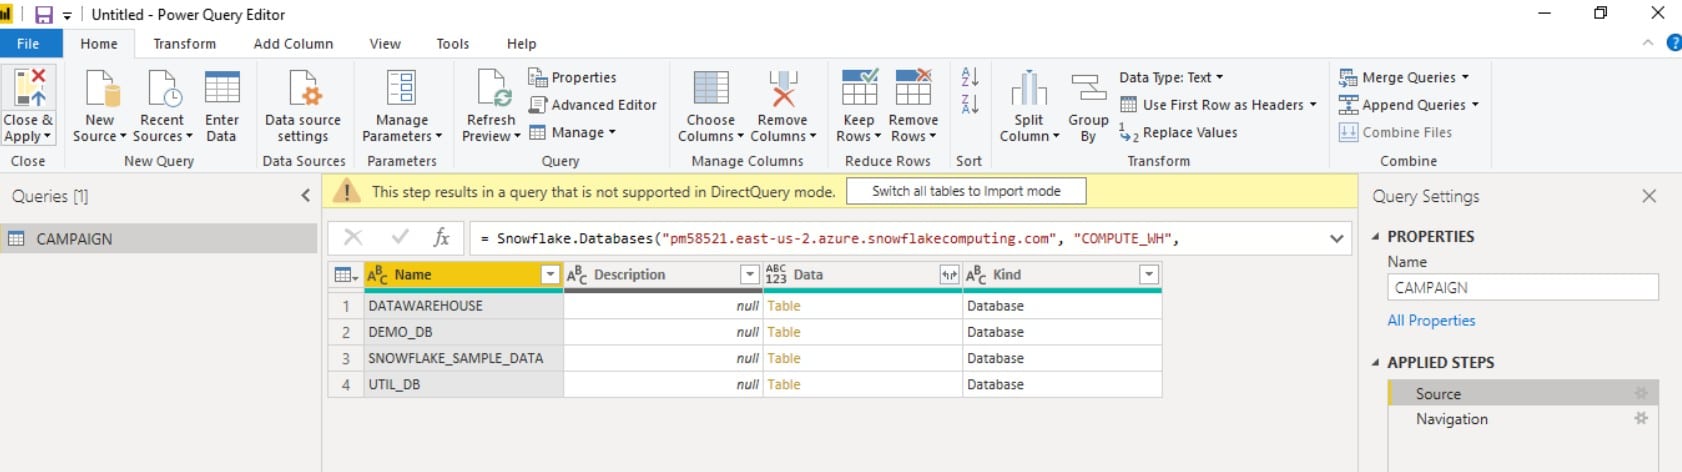Collapse the ribbon
Screen dimensions: 1682x472
pyautogui.click(x=1647, y=43)
